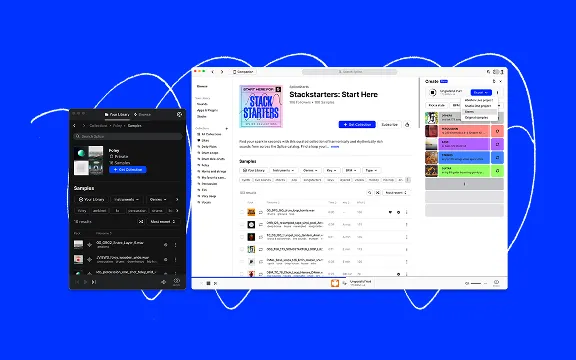The width and height of the screenshot is (576, 360).
Task: Click the Subscribe button
Action: pos(389,125)
